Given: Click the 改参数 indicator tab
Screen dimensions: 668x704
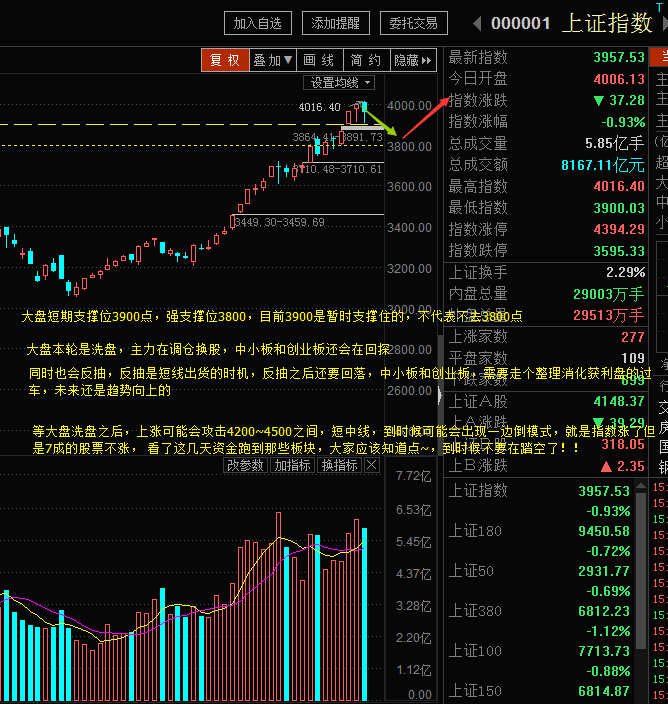Looking at the screenshot, I should [246, 465].
